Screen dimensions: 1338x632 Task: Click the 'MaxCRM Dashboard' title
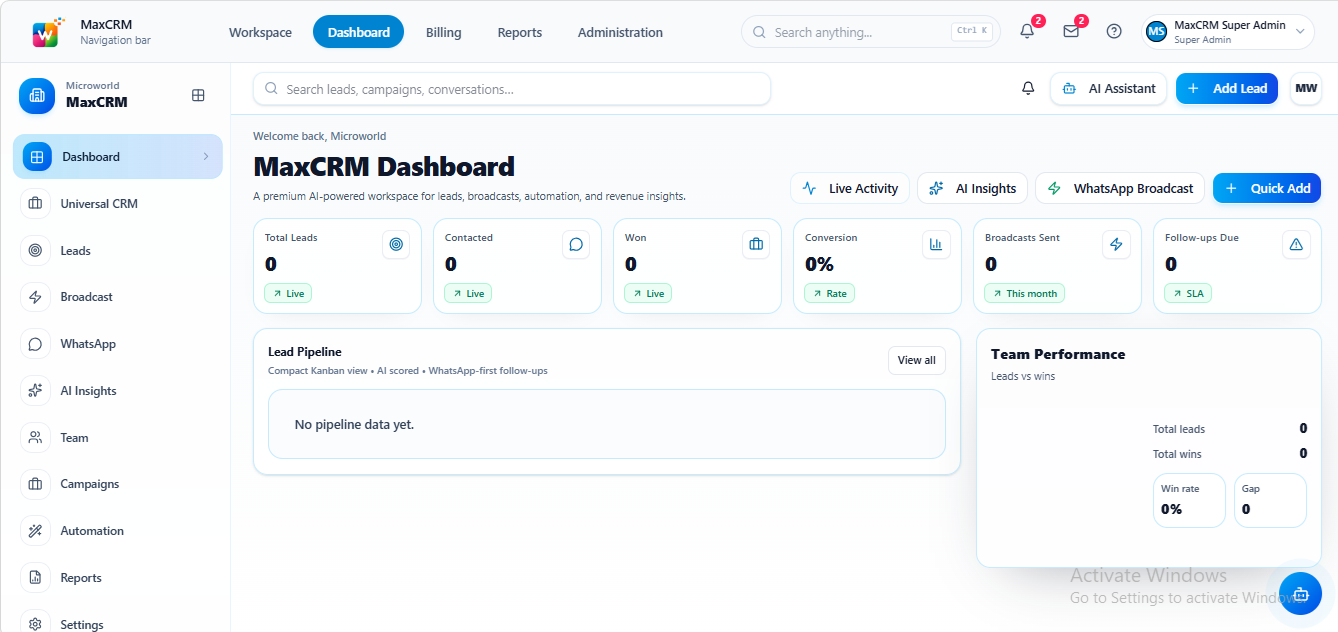[x=384, y=166]
